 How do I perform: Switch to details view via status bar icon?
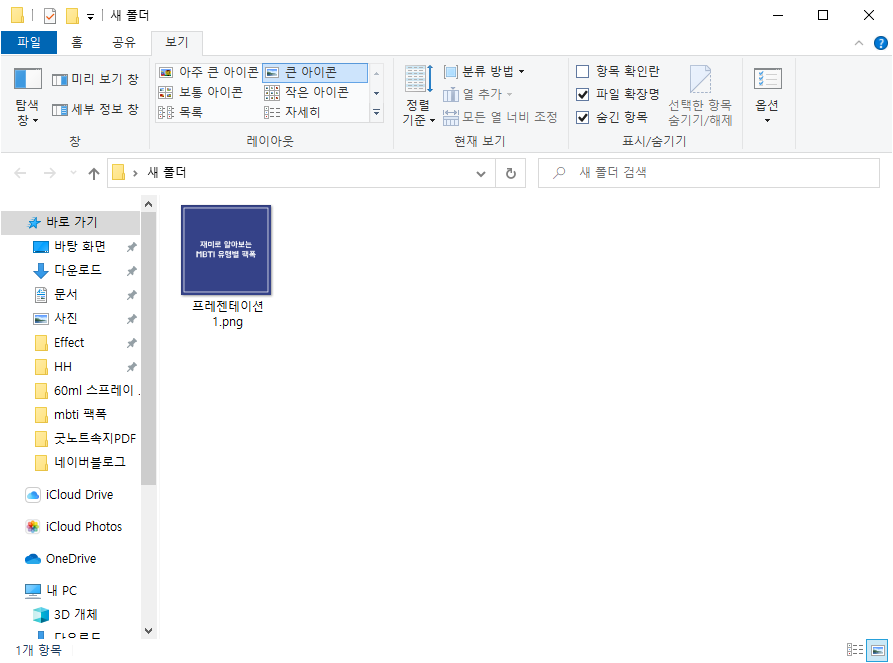(855, 650)
